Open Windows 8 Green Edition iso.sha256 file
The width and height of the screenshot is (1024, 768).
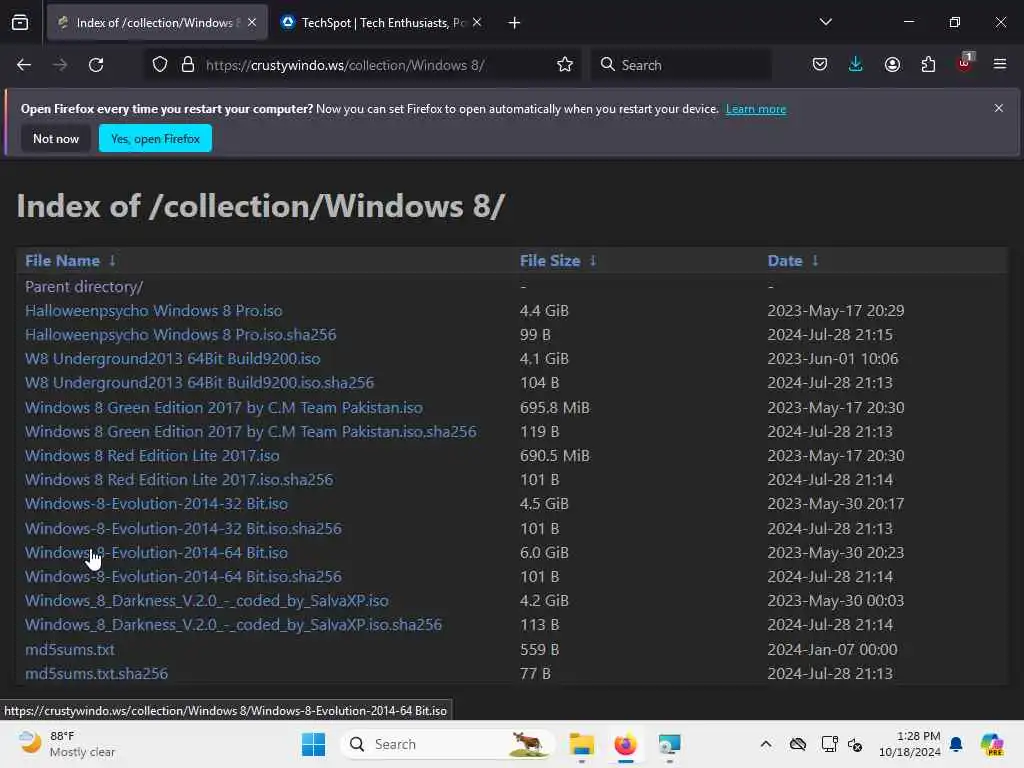tap(251, 432)
